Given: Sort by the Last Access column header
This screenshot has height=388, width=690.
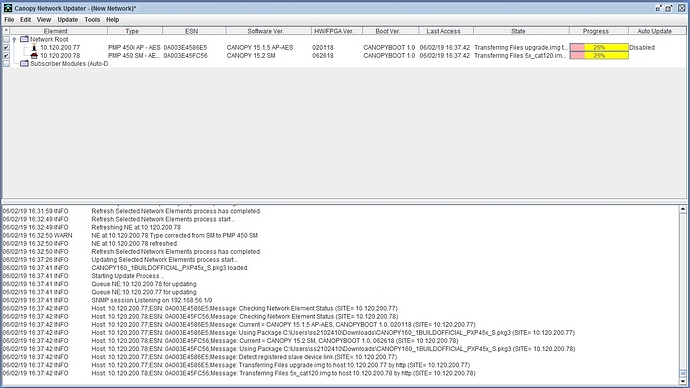Looking at the screenshot, I should (x=446, y=31).
